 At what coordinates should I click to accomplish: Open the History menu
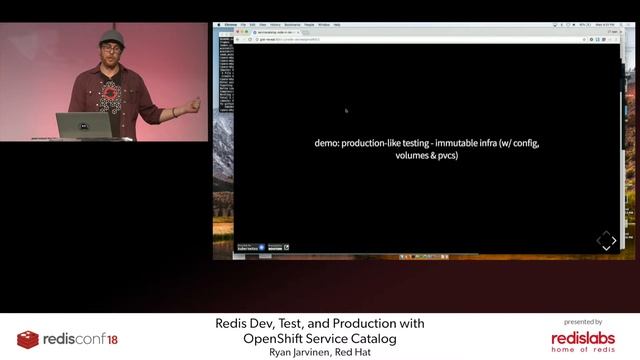click(x=275, y=25)
